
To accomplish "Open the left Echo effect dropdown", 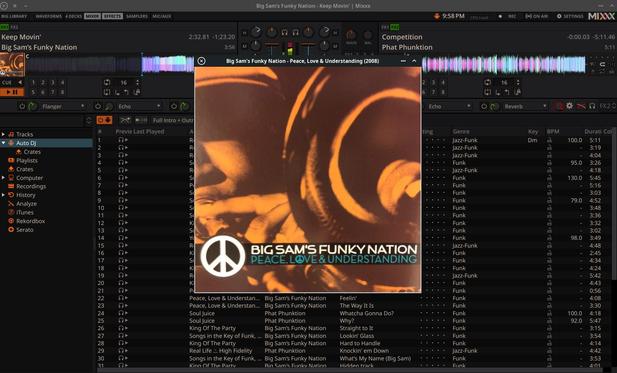I will coord(139,106).
